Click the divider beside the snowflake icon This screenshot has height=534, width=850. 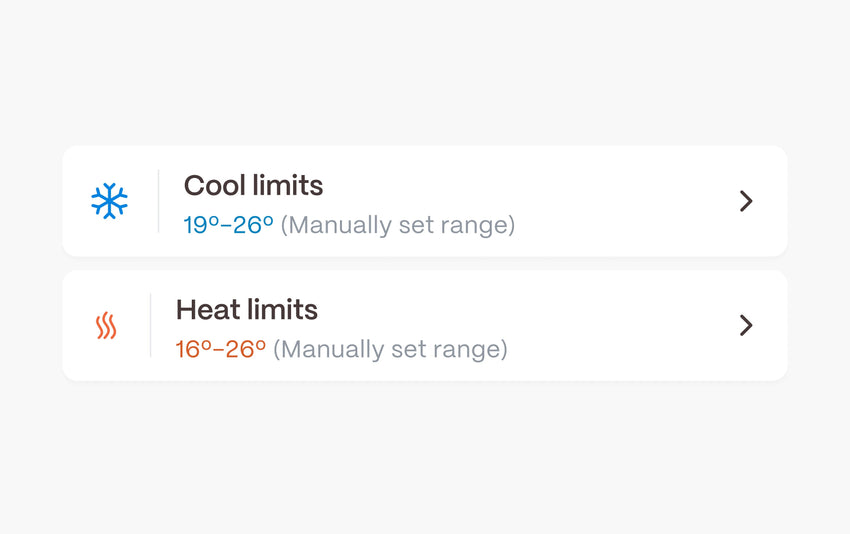pyautogui.click(x=158, y=201)
